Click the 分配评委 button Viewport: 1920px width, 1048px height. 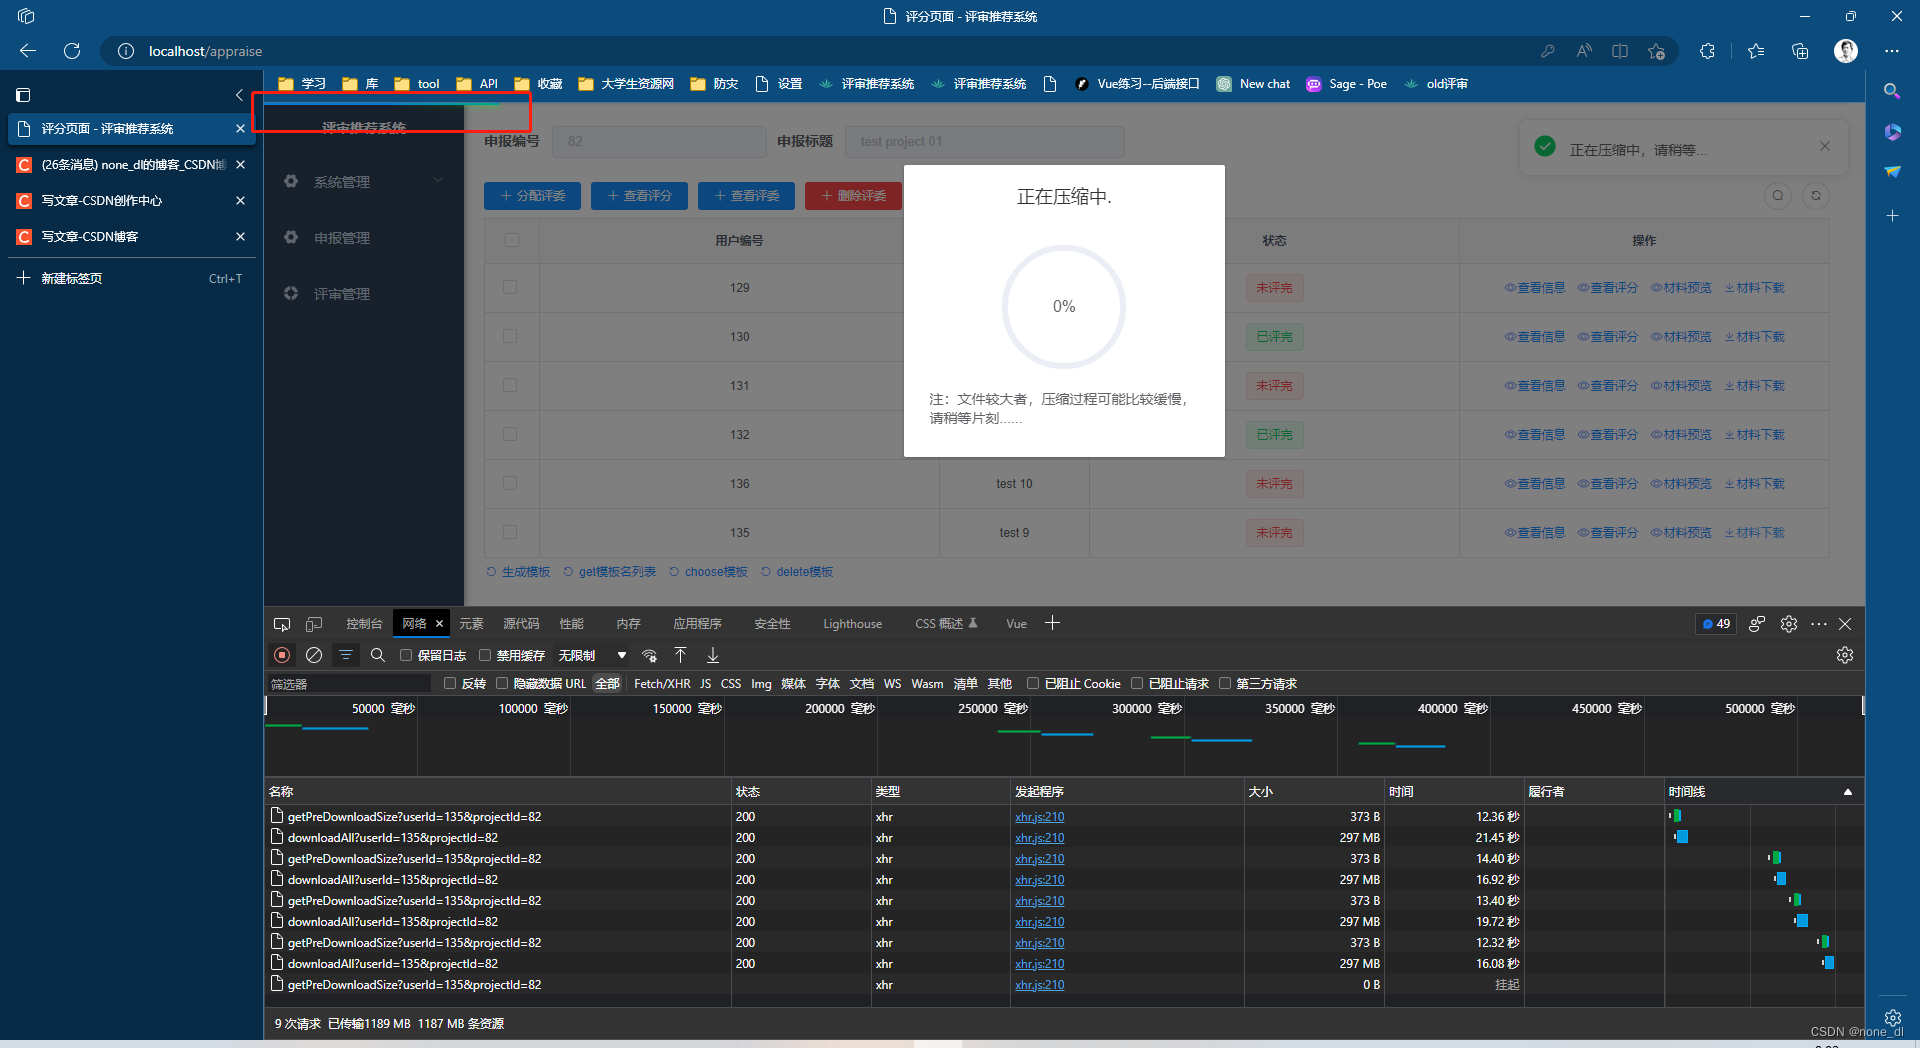[533, 196]
